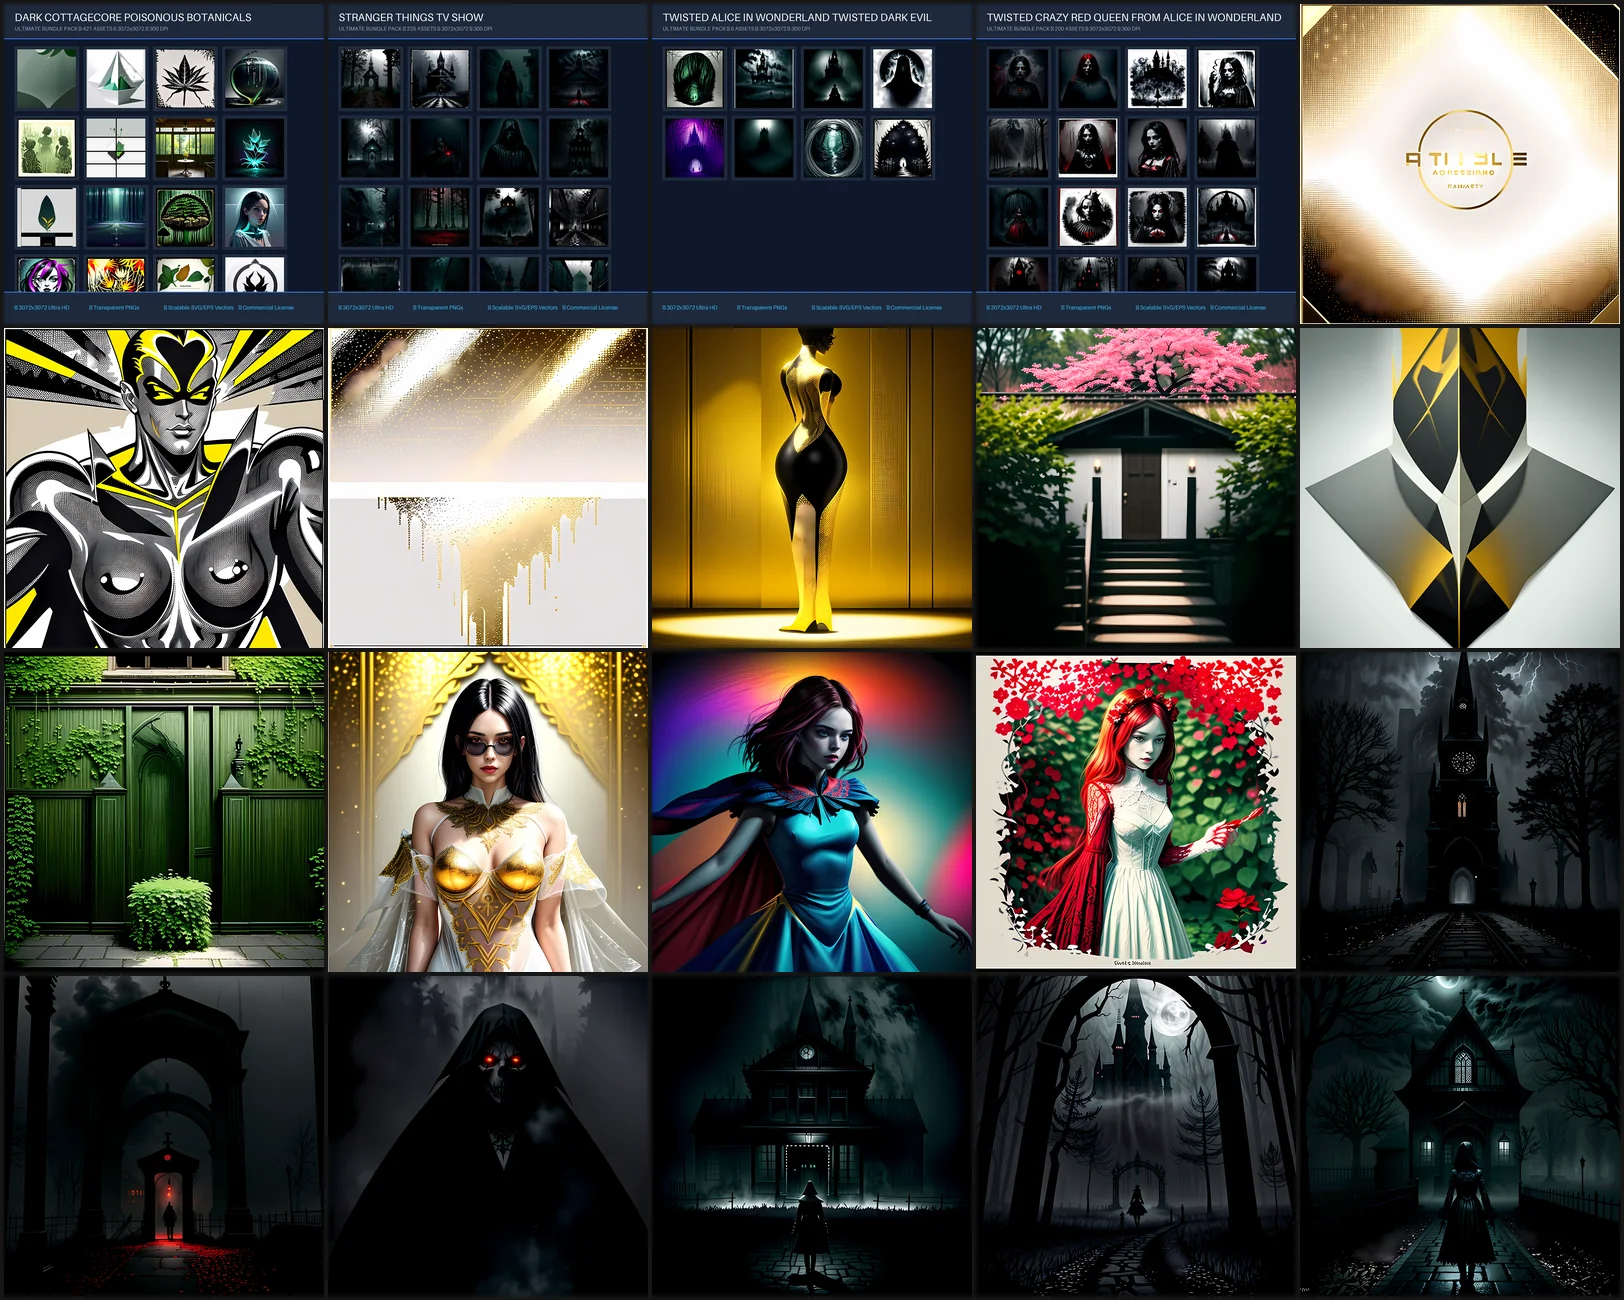Select the gold glitter drip image
The image size is (1624, 1300).
coord(488,488)
